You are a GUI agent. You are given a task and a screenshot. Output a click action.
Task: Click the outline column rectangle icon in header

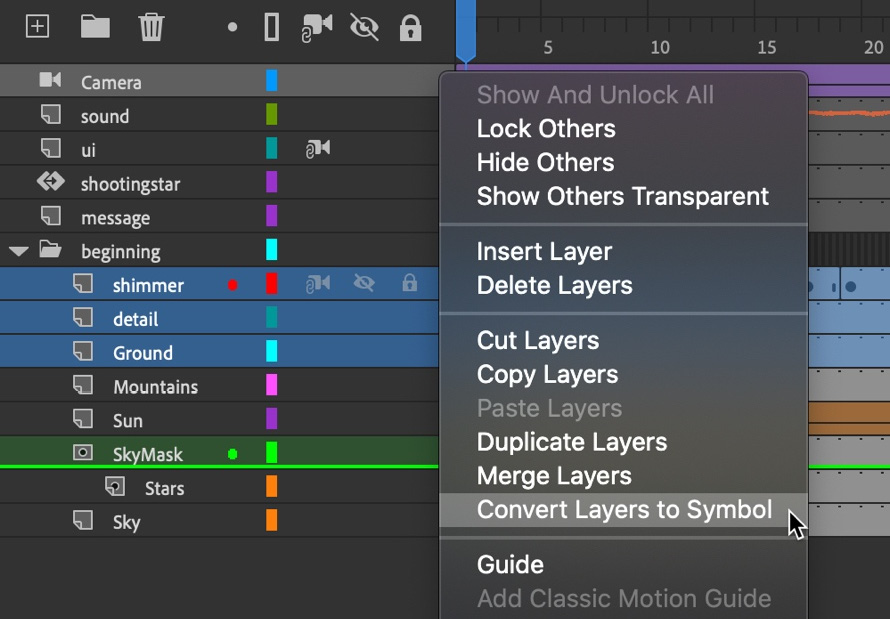tap(272, 27)
